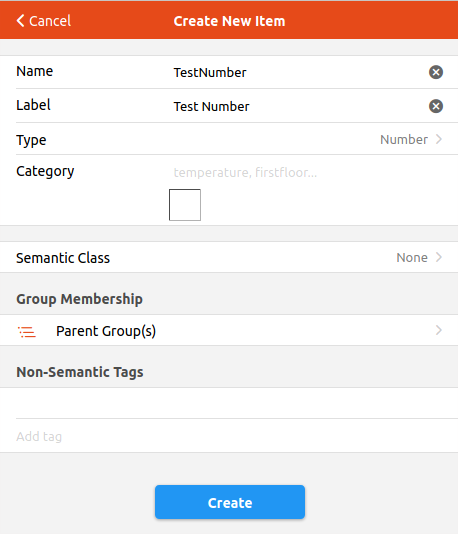Click the Parent Group(s) list icon

pyautogui.click(x=27, y=331)
